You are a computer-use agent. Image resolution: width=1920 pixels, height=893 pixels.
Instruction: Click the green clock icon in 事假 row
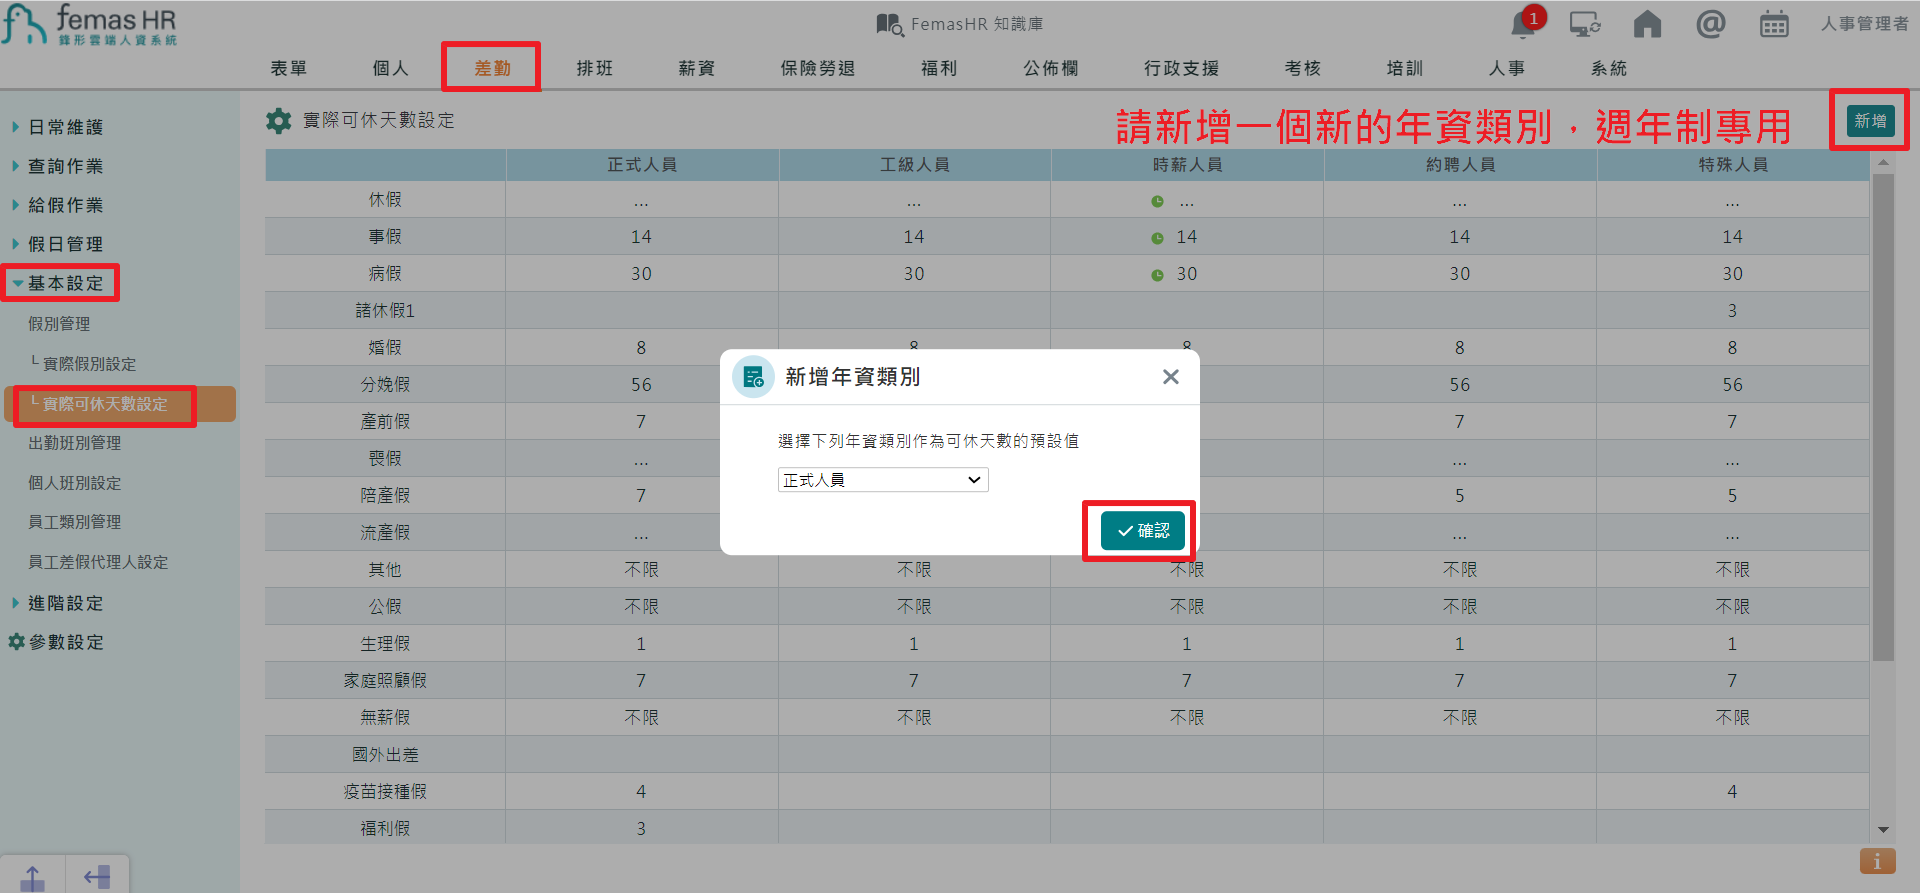tap(1157, 238)
